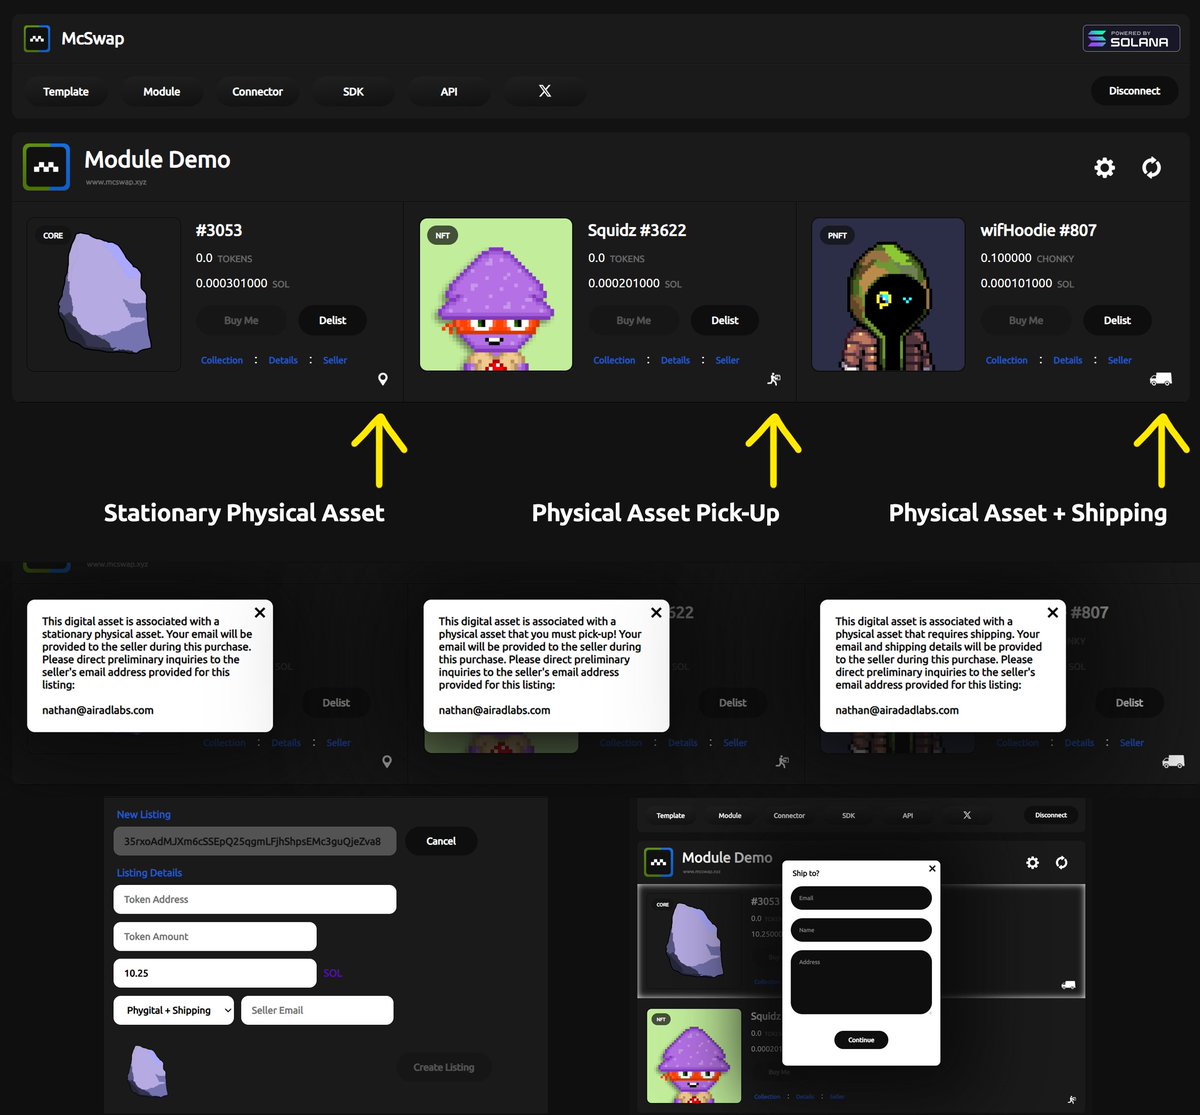Click NFT badge on the bright Squidz #3622 image
The height and width of the screenshot is (1115, 1200).
(443, 236)
